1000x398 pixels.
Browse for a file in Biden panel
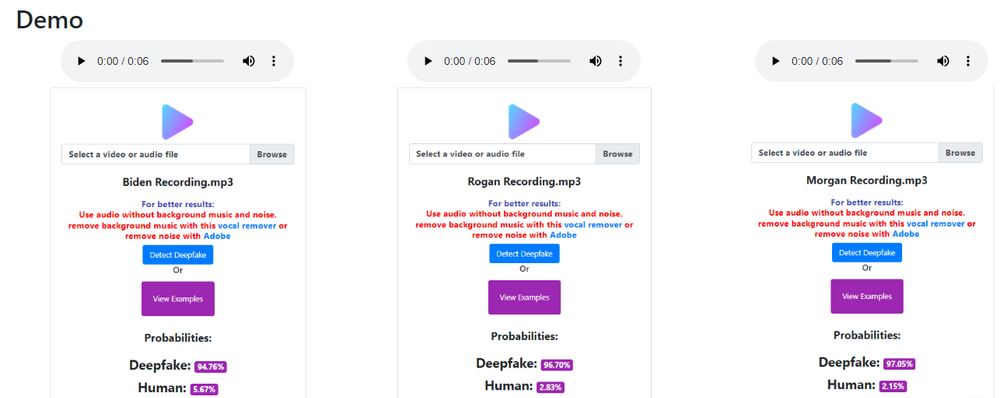point(272,154)
